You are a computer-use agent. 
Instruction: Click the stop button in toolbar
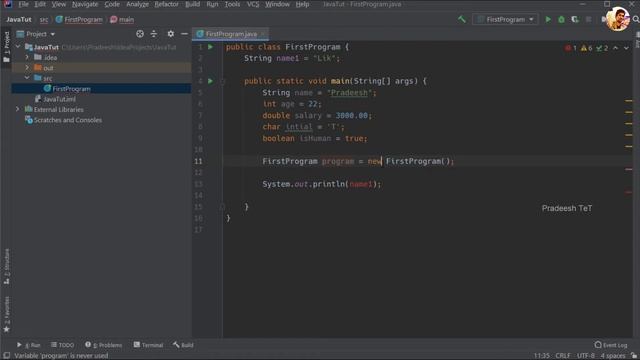coord(589,20)
